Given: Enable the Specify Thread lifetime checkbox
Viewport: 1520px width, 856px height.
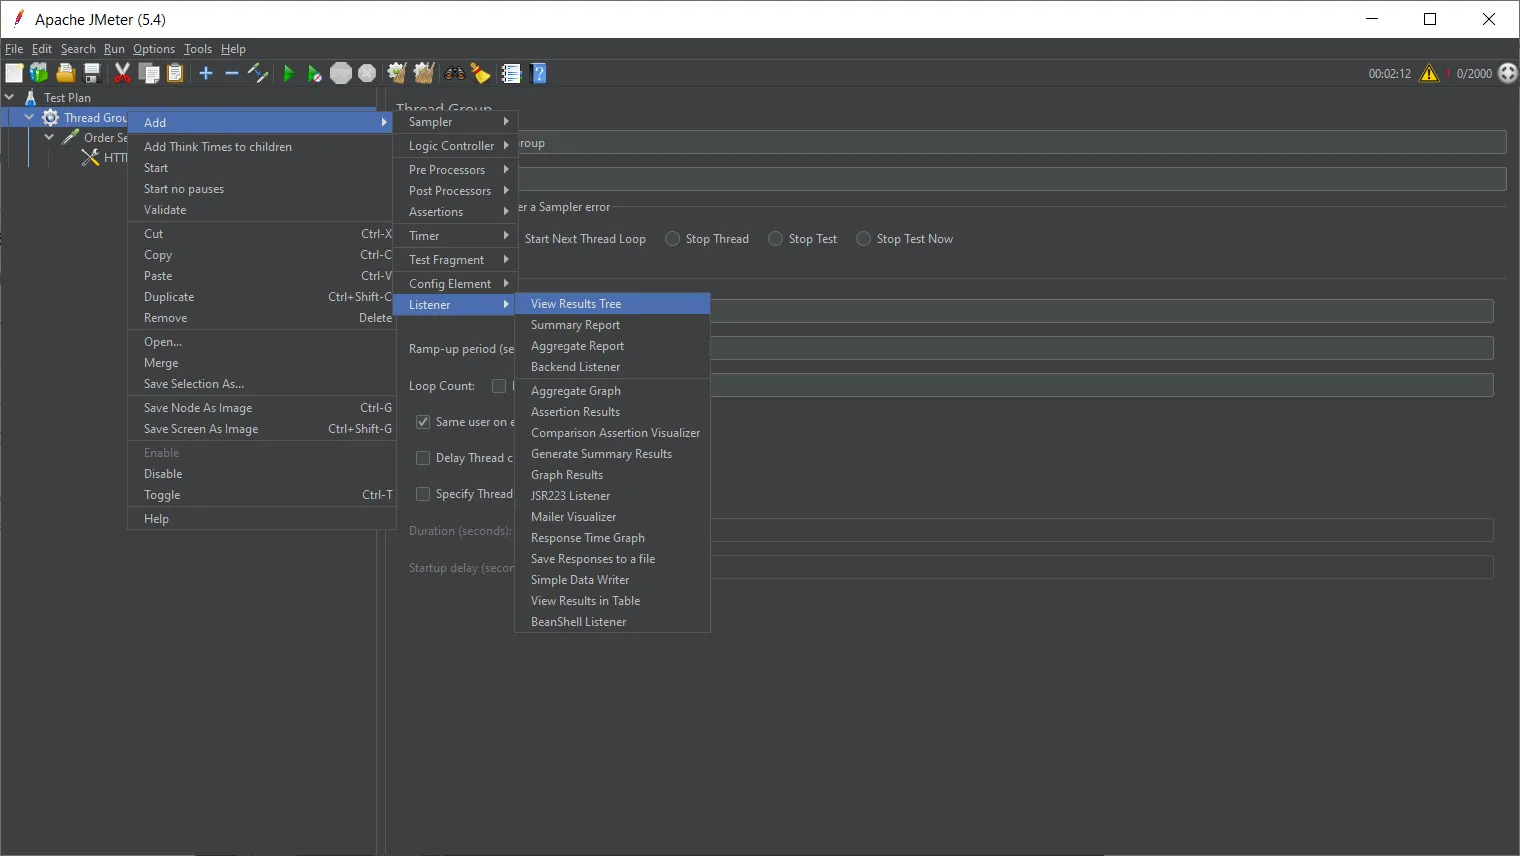Looking at the screenshot, I should 423,494.
